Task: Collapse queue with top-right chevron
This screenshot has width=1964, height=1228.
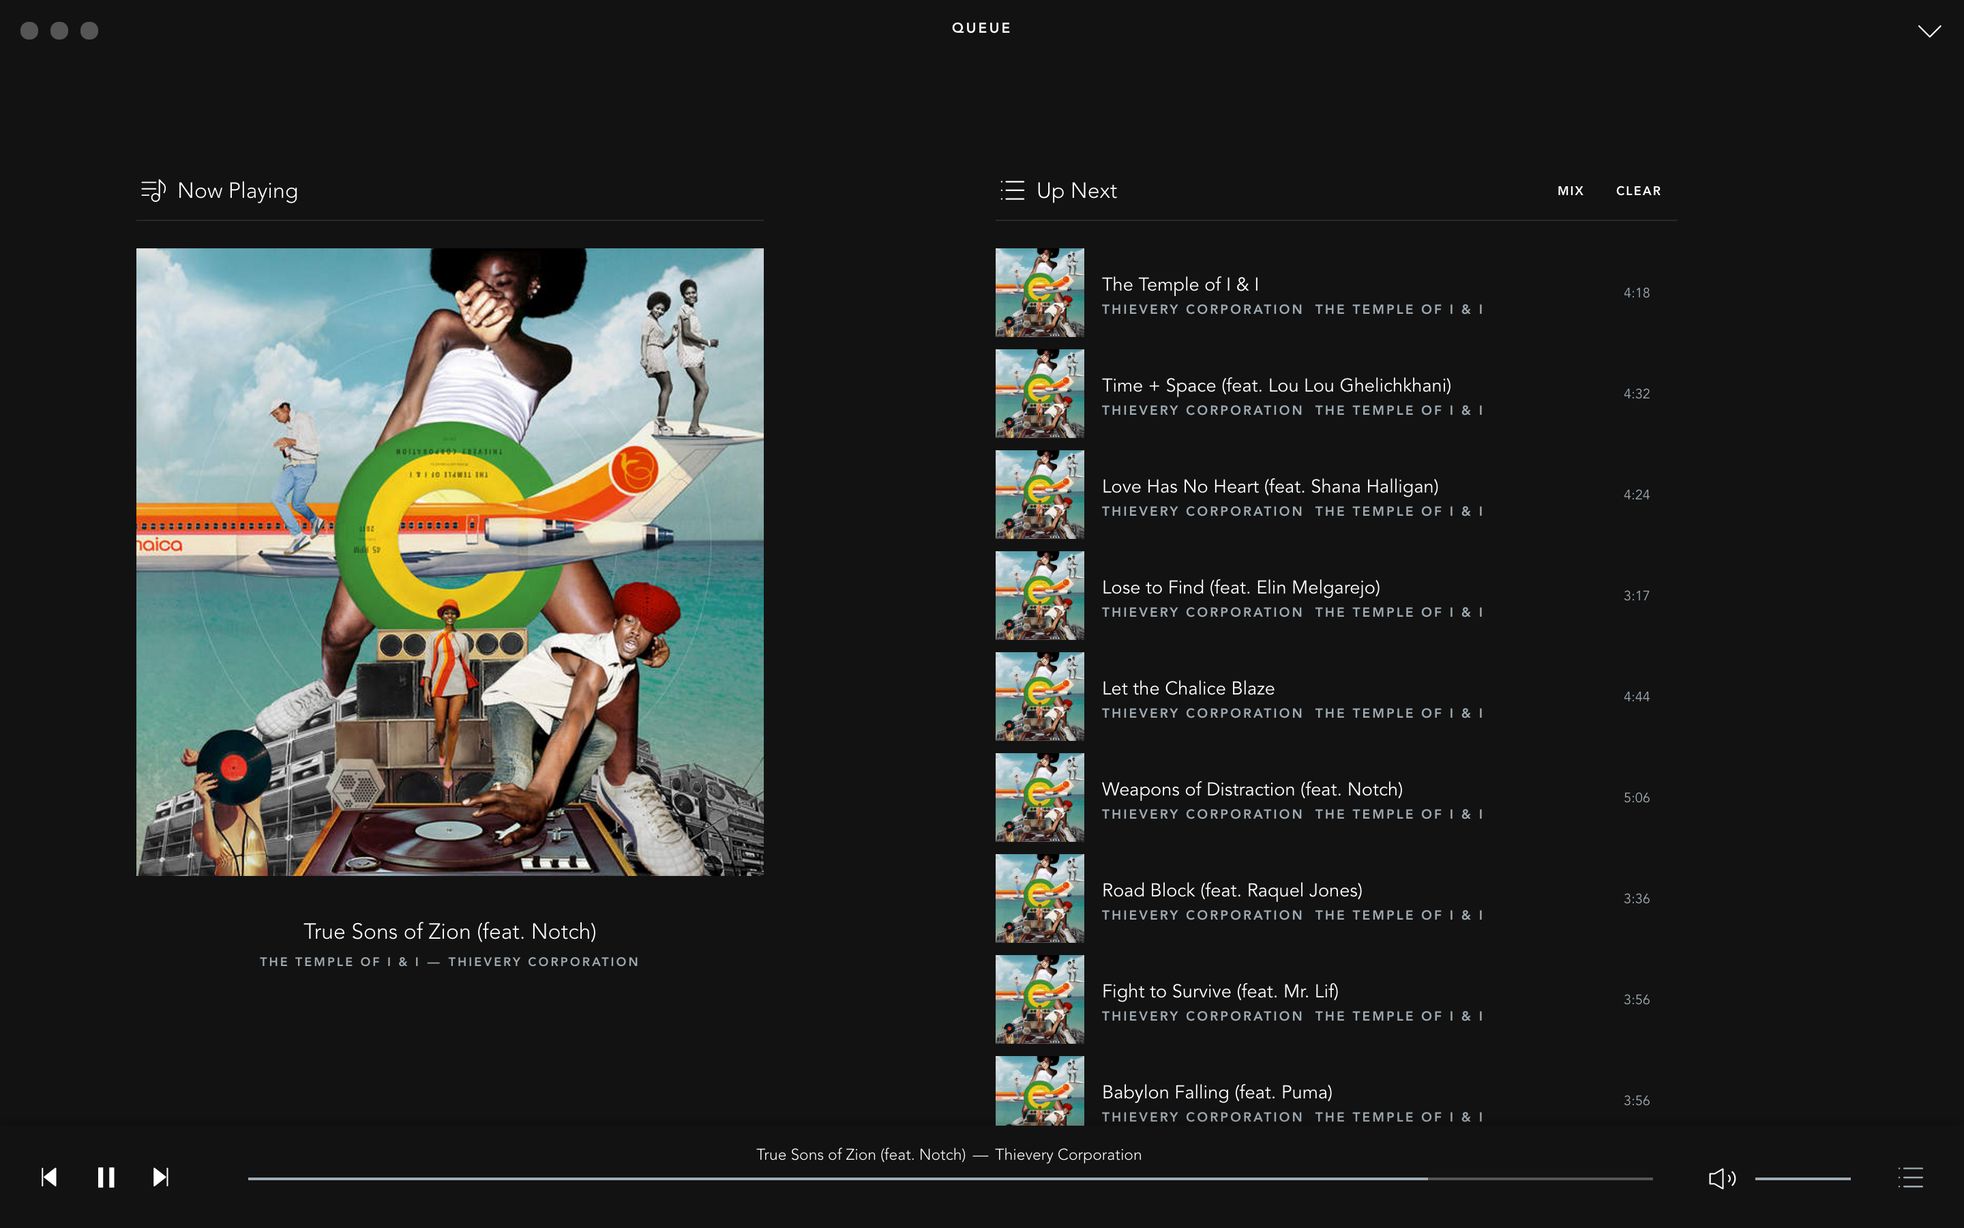Action: [x=1929, y=31]
